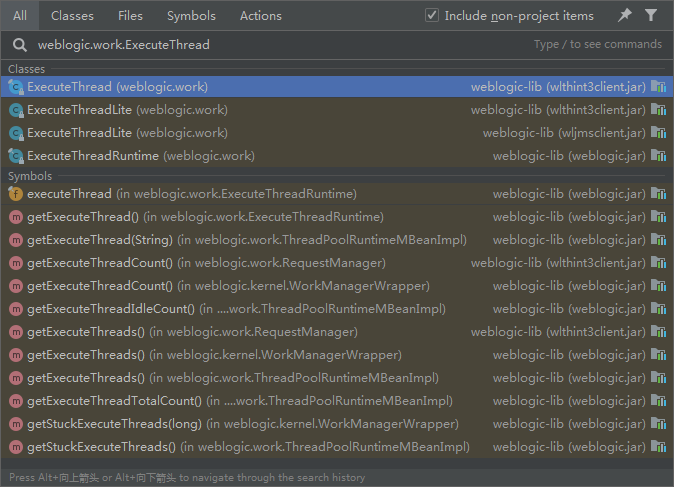
Task: Select getExecuteThread() in ExecuteThreadRuntime
Action: click(337, 217)
